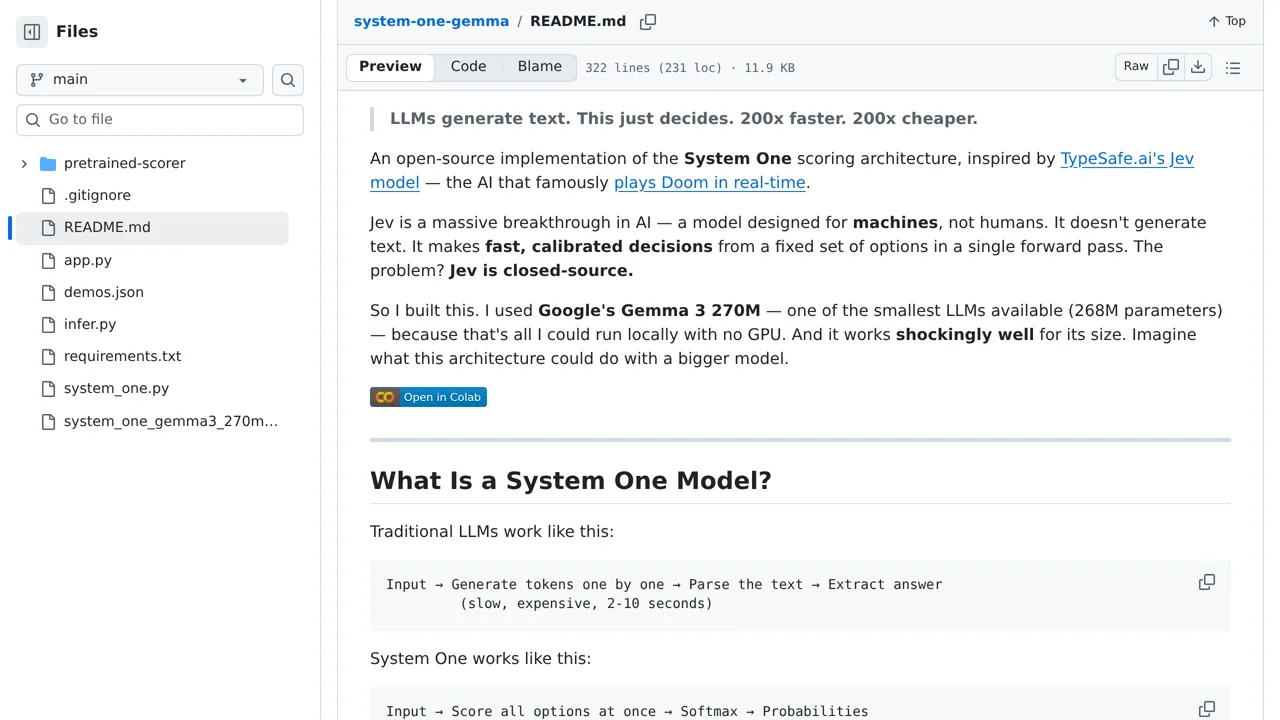View the Raw file
The width and height of the screenshot is (1280, 720).
1136,67
